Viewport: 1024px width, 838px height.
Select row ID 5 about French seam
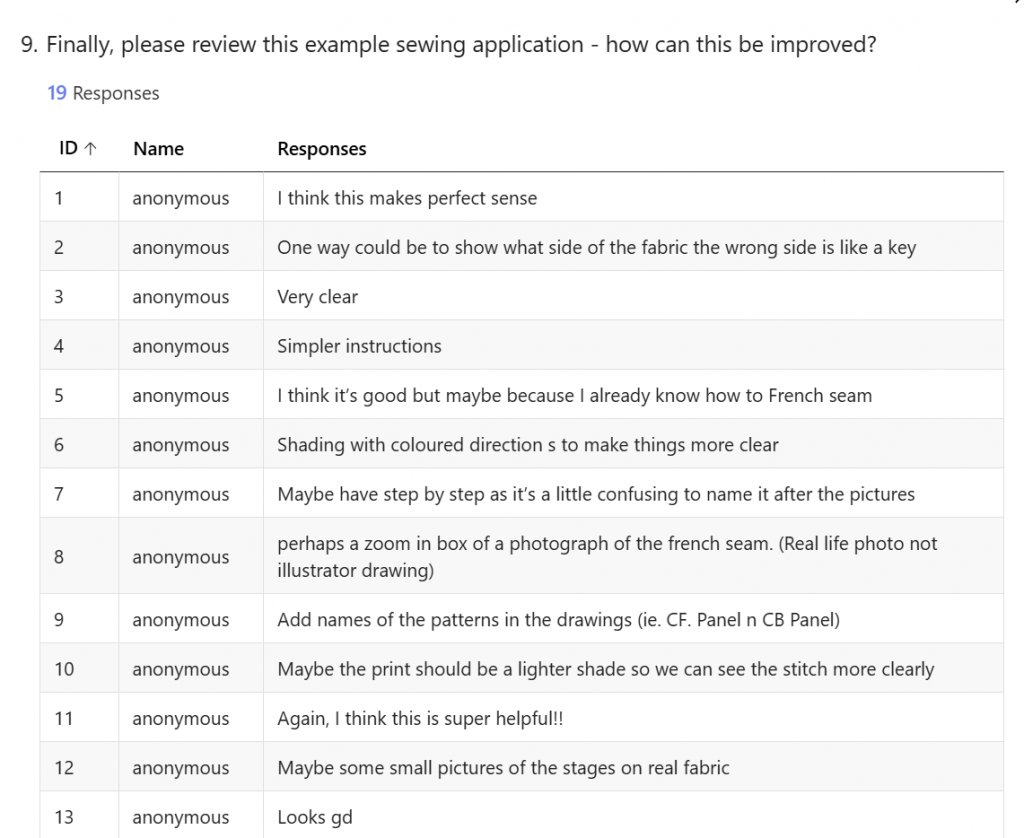[574, 396]
